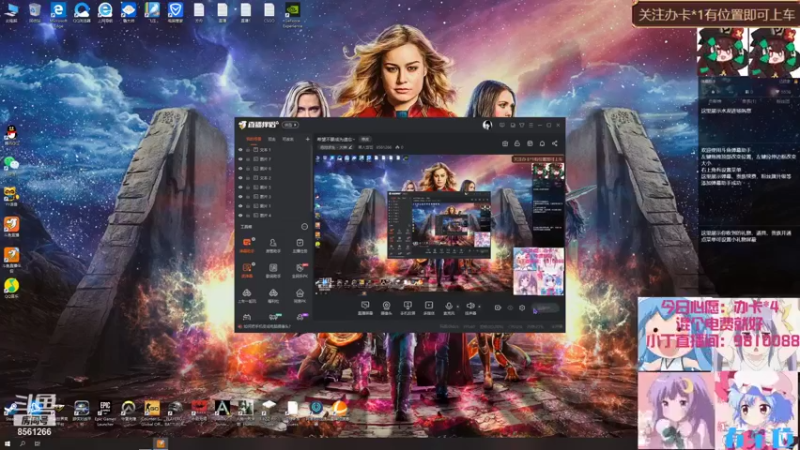
Task: Open the house-shaped tool in the toolbox
Action: click(x=299, y=295)
